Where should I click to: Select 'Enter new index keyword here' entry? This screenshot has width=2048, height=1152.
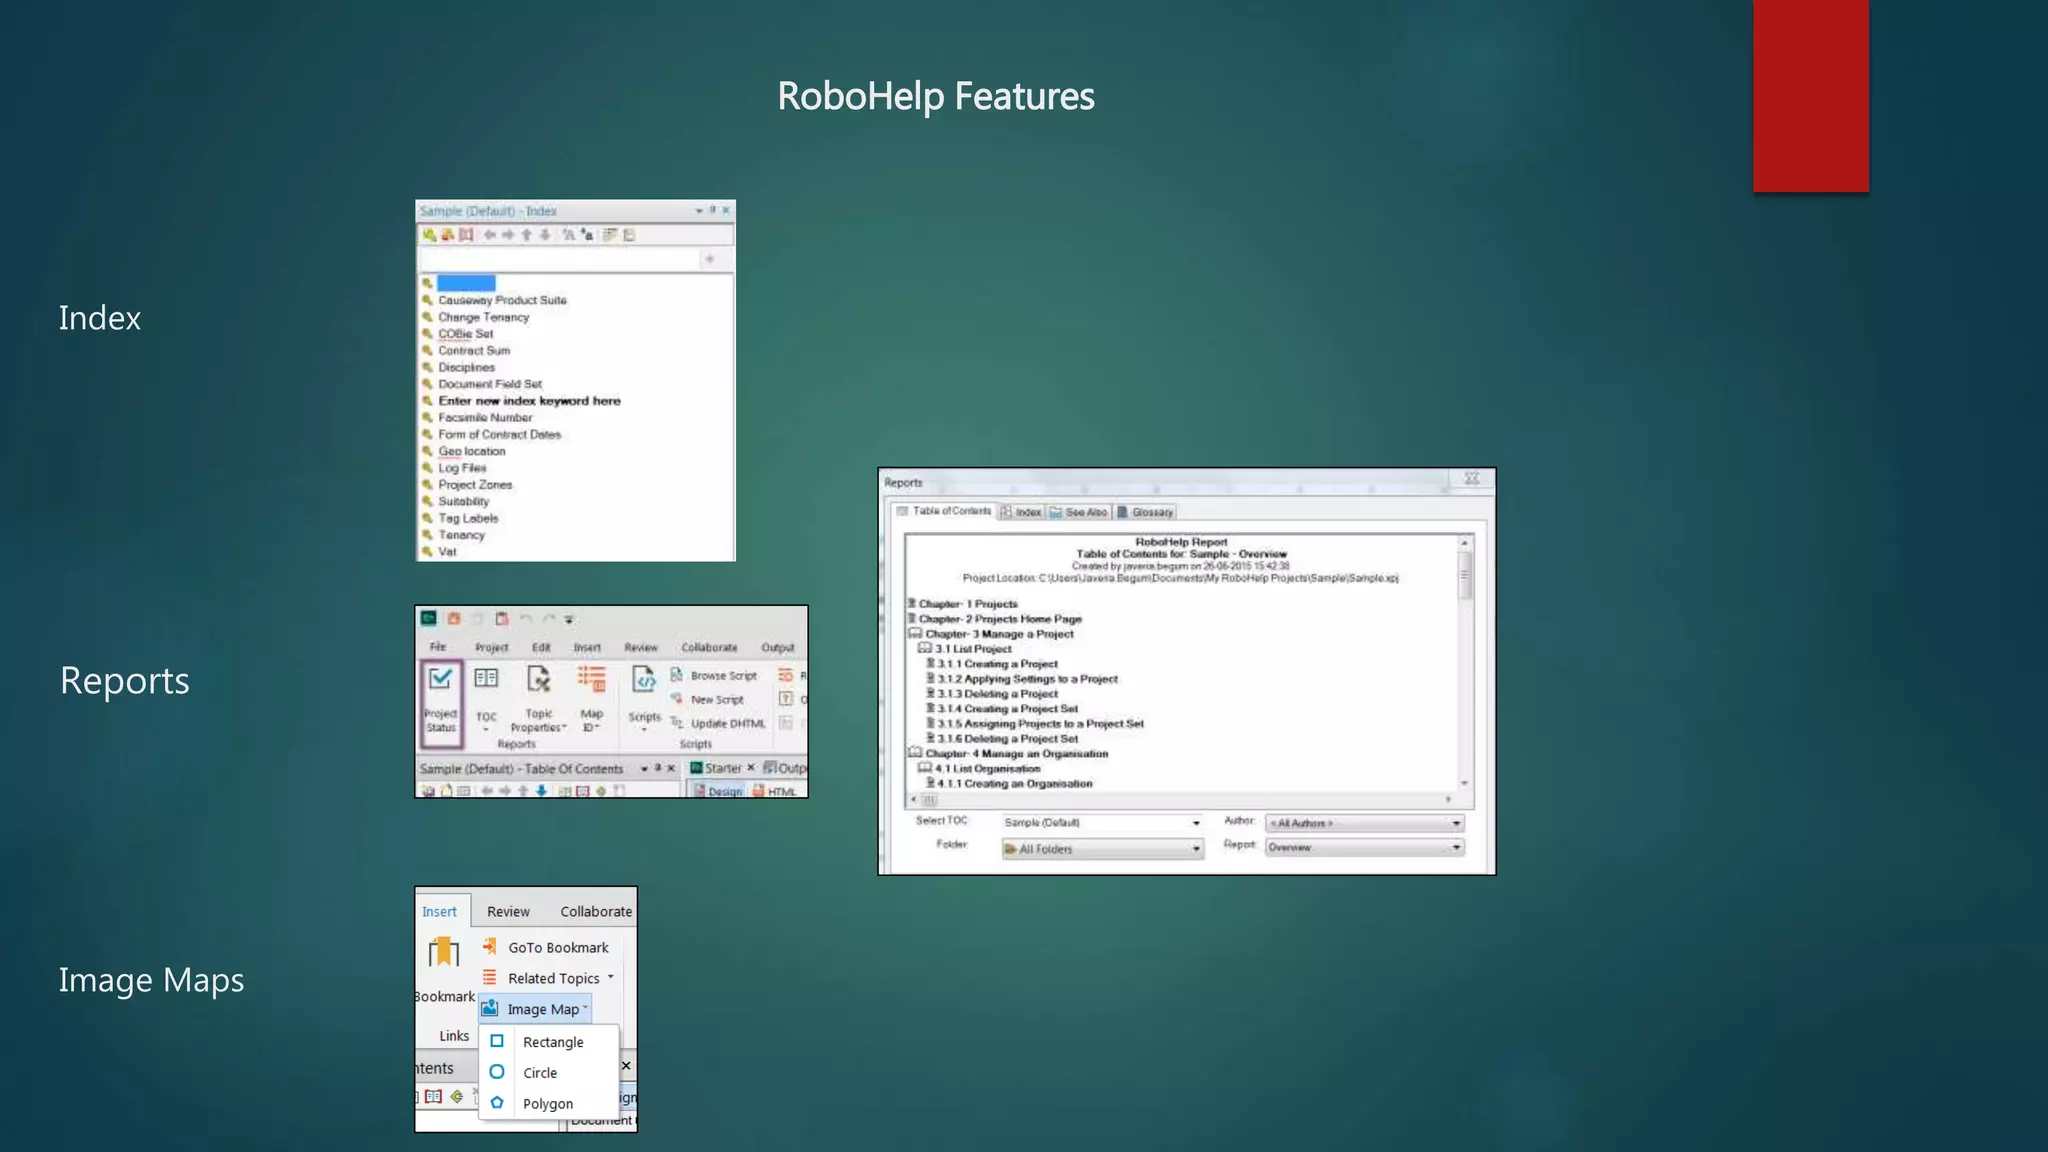click(529, 401)
